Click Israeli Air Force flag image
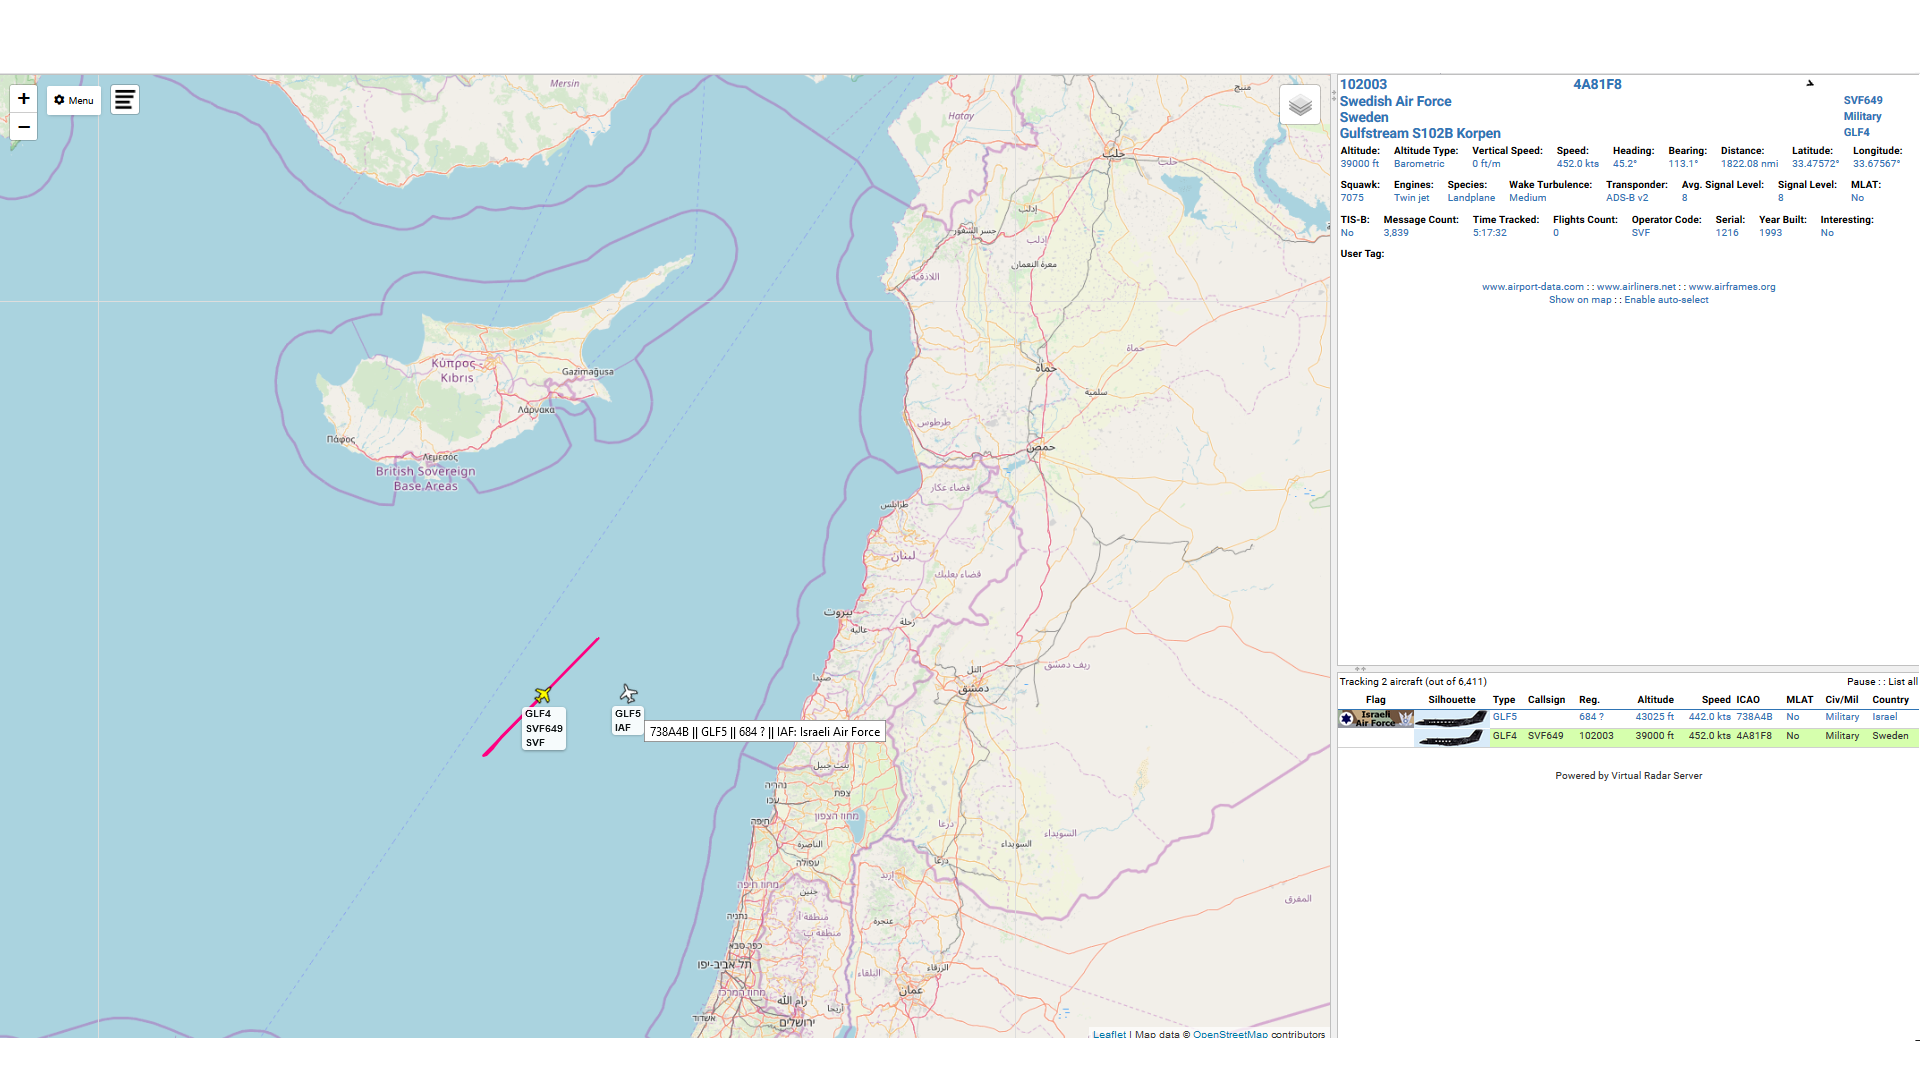This screenshot has width=1920, height=1080. pyautogui.click(x=1376, y=718)
